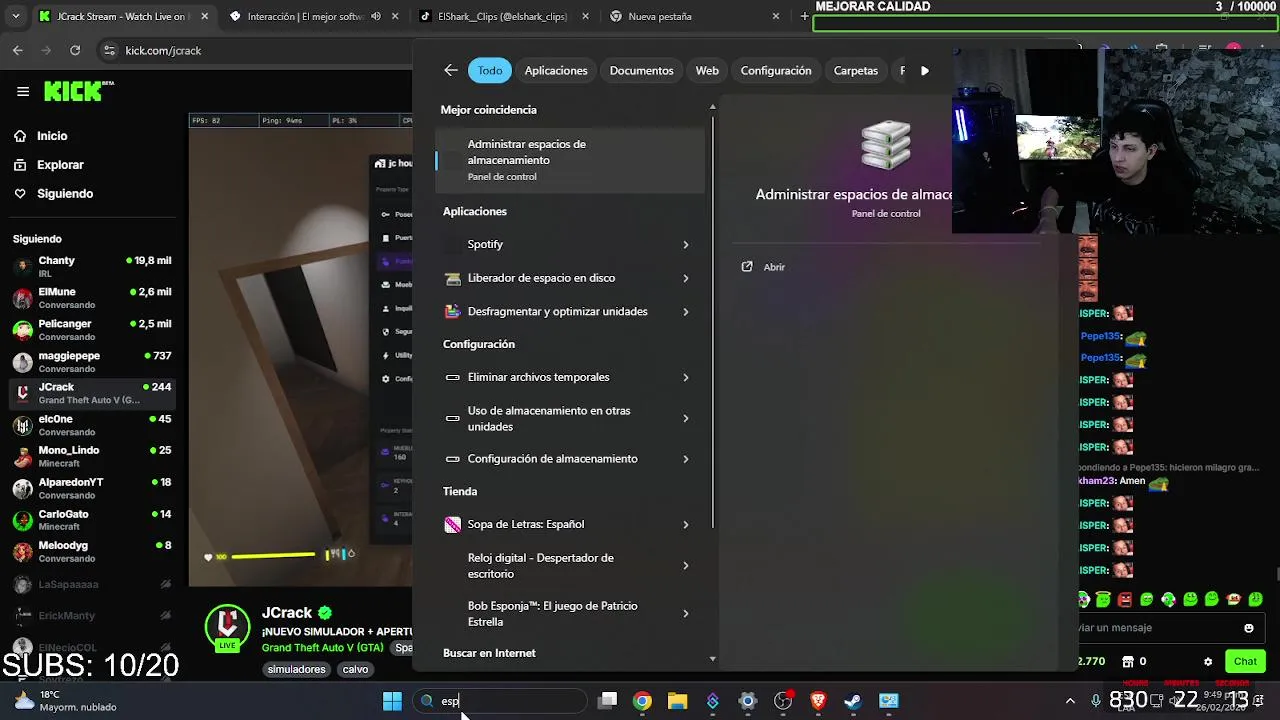Open Task View on the taskbar
Image resolution: width=1280 pixels, height=720 pixels.
pos(607,701)
